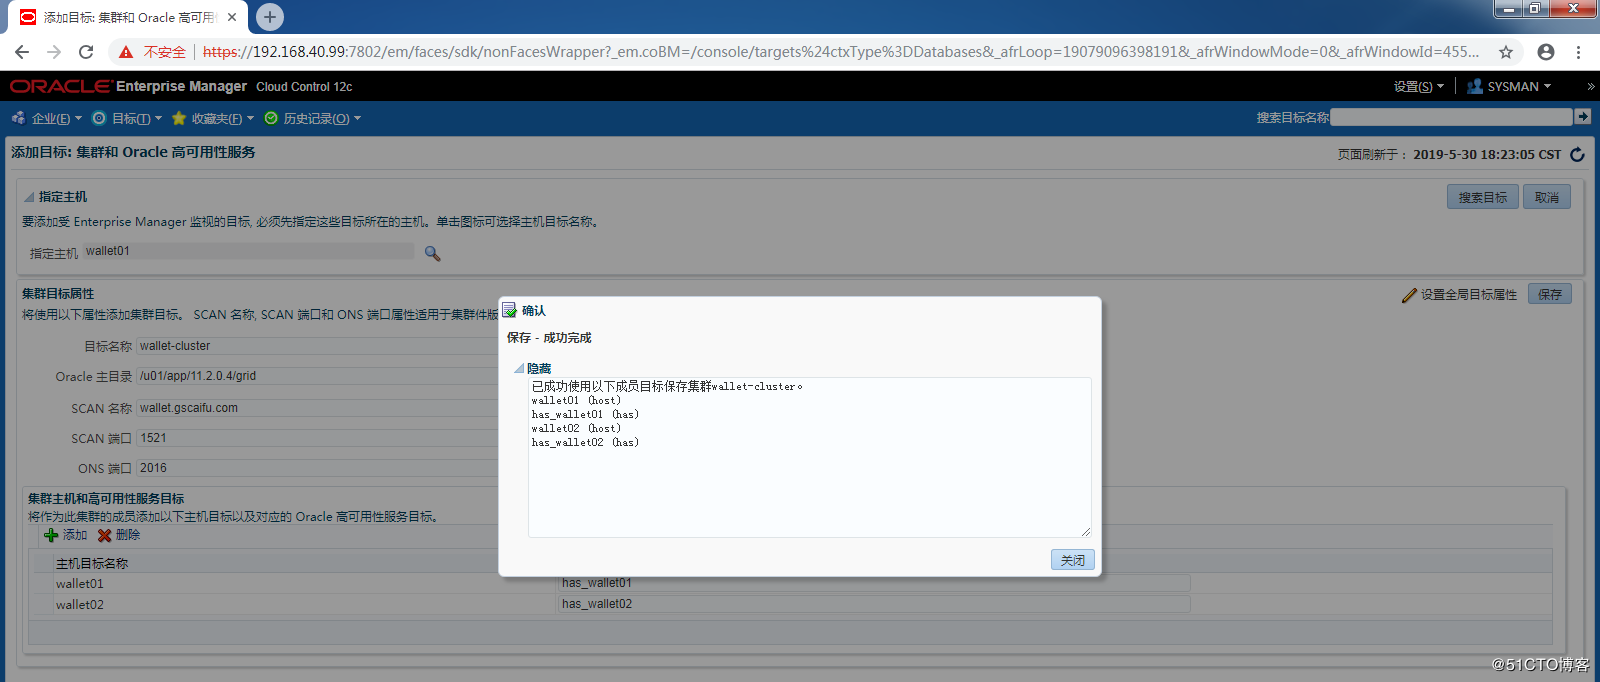Viewport: 1600px width, 682px height.
Task: Close the dialog with 关闭 button
Action: pyautogui.click(x=1073, y=560)
